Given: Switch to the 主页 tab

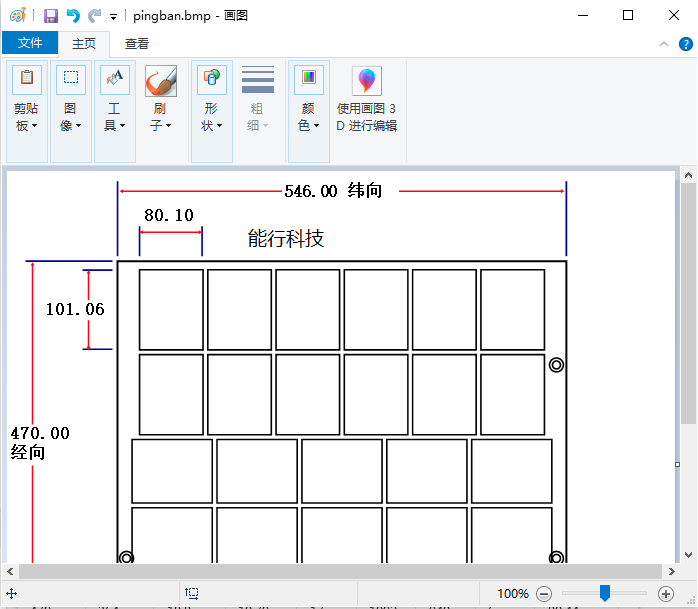Looking at the screenshot, I should (84, 43).
